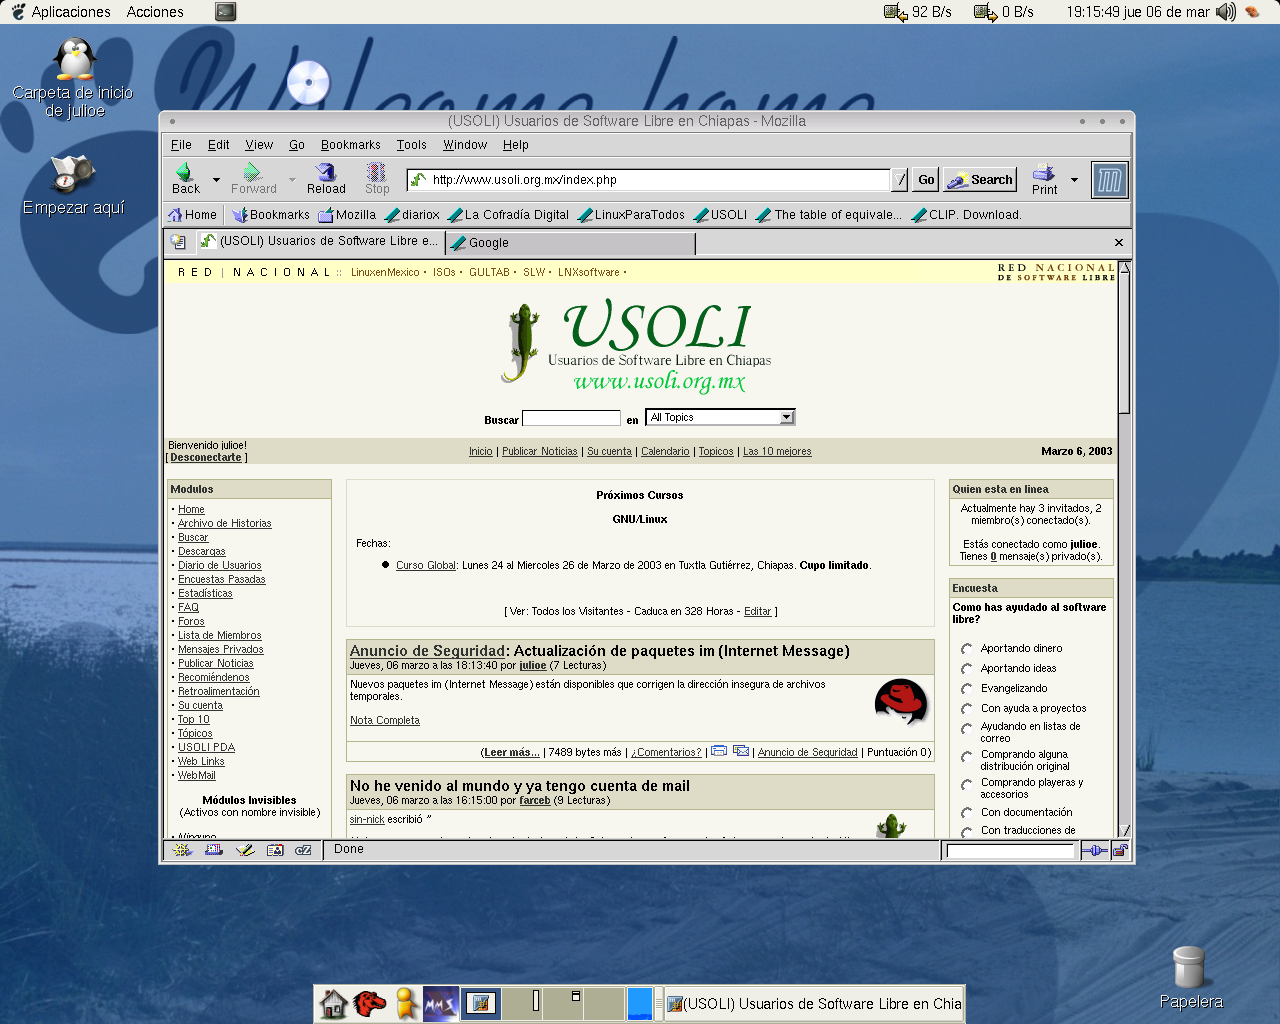Open the Home bookmark in personal toolbar

pos(192,215)
